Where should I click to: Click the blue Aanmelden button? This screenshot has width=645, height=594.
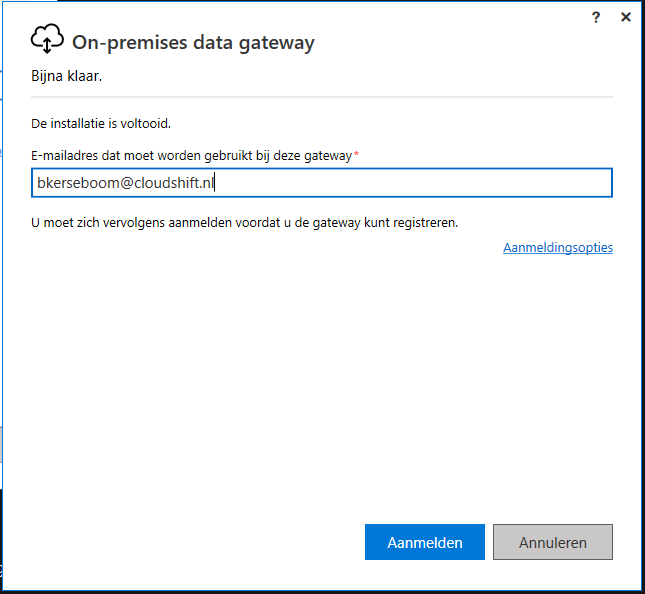point(425,542)
